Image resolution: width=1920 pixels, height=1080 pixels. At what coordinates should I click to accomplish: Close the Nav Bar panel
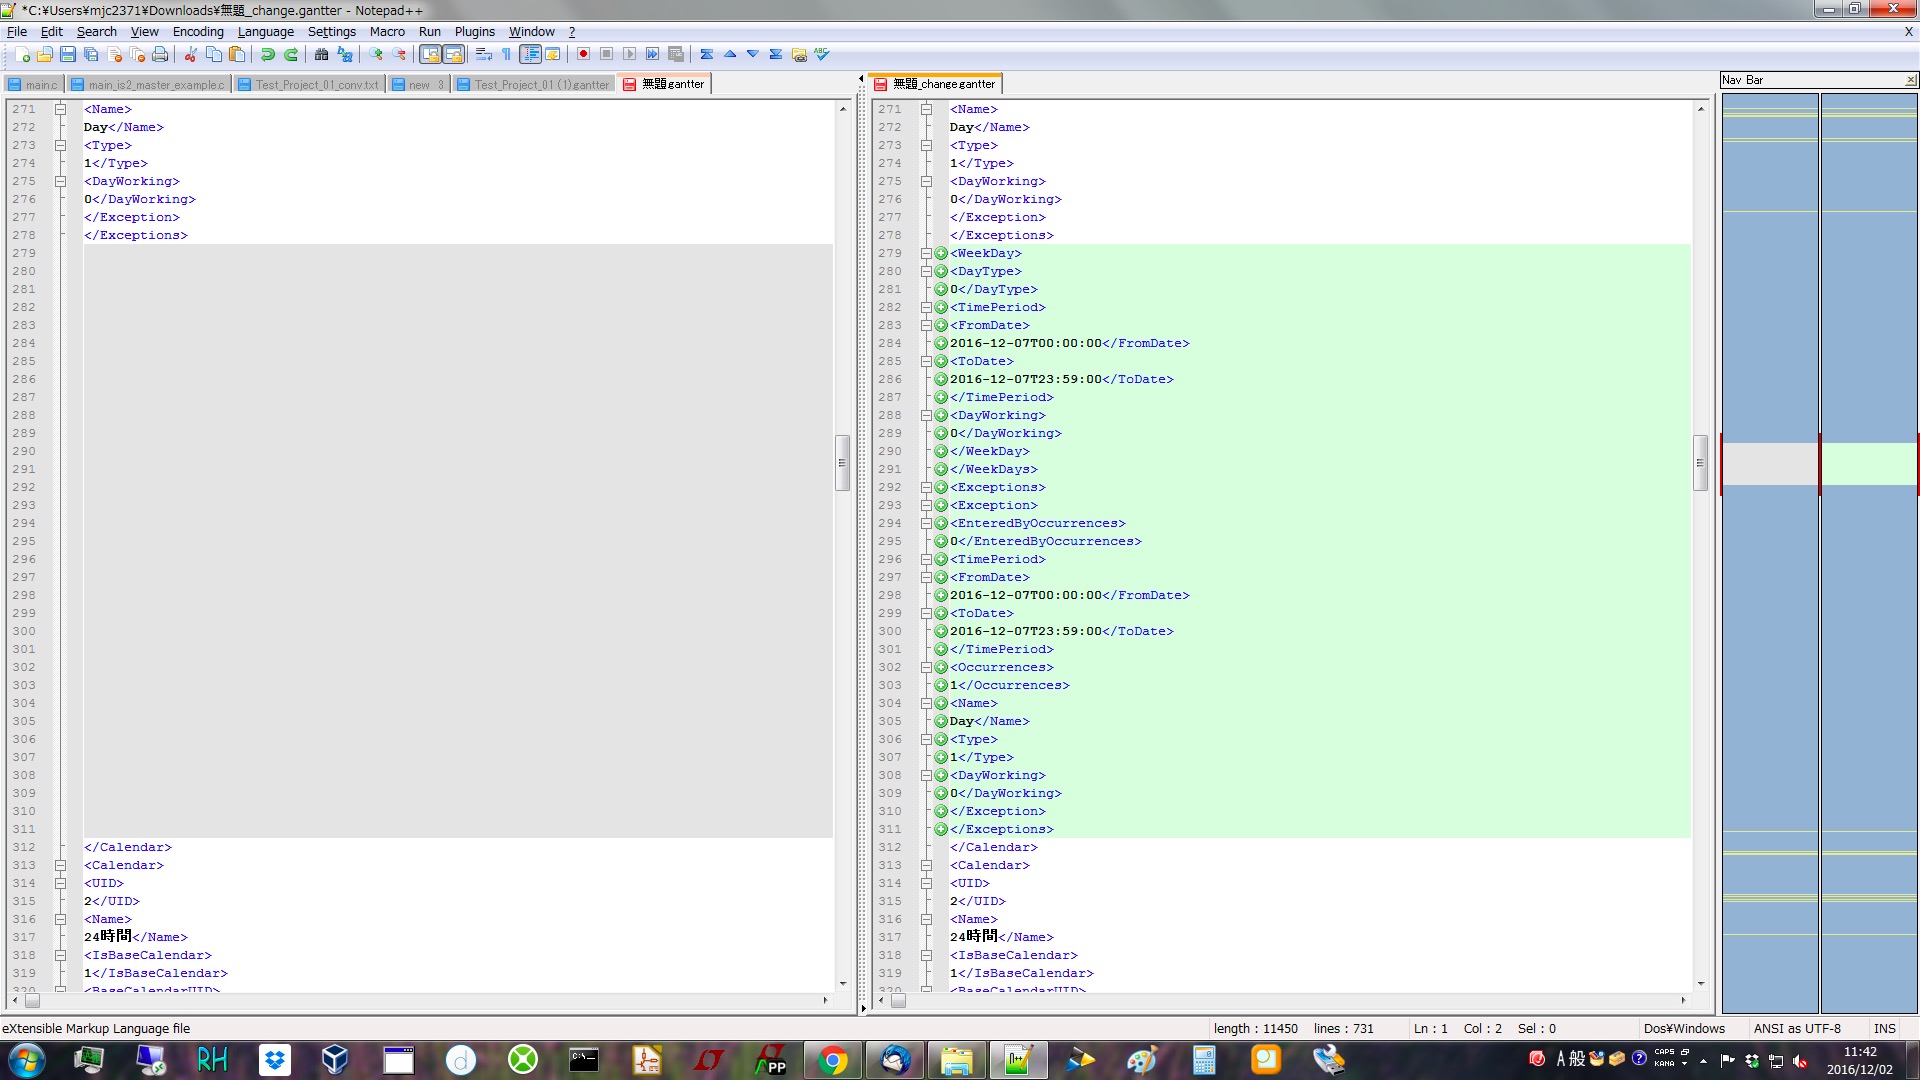[x=1910, y=80]
